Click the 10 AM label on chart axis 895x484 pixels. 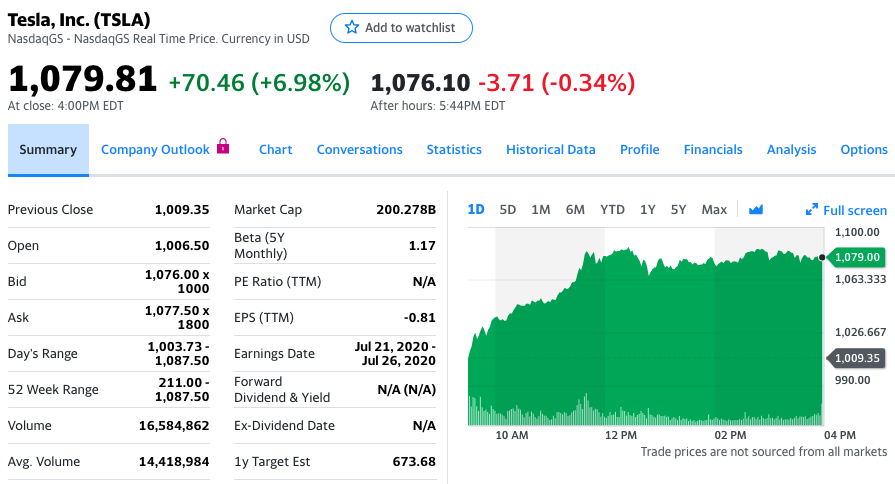(x=511, y=435)
